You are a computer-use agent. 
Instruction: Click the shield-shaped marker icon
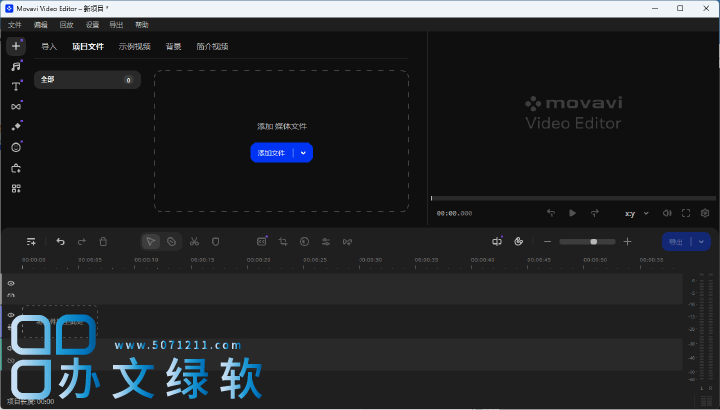[215, 242]
